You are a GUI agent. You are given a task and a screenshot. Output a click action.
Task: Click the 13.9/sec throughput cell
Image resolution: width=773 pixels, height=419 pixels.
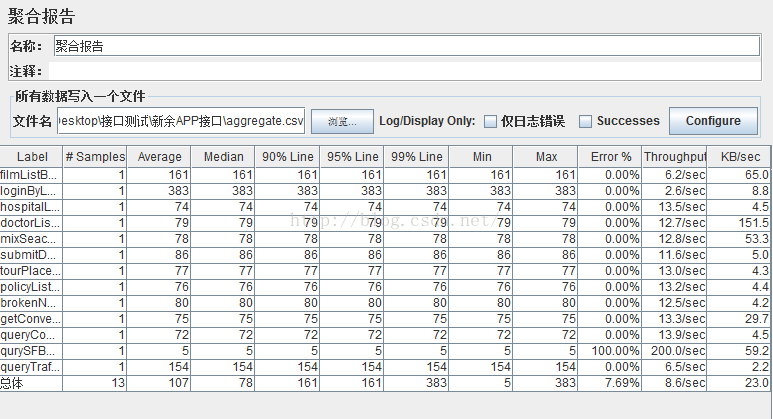674,335
